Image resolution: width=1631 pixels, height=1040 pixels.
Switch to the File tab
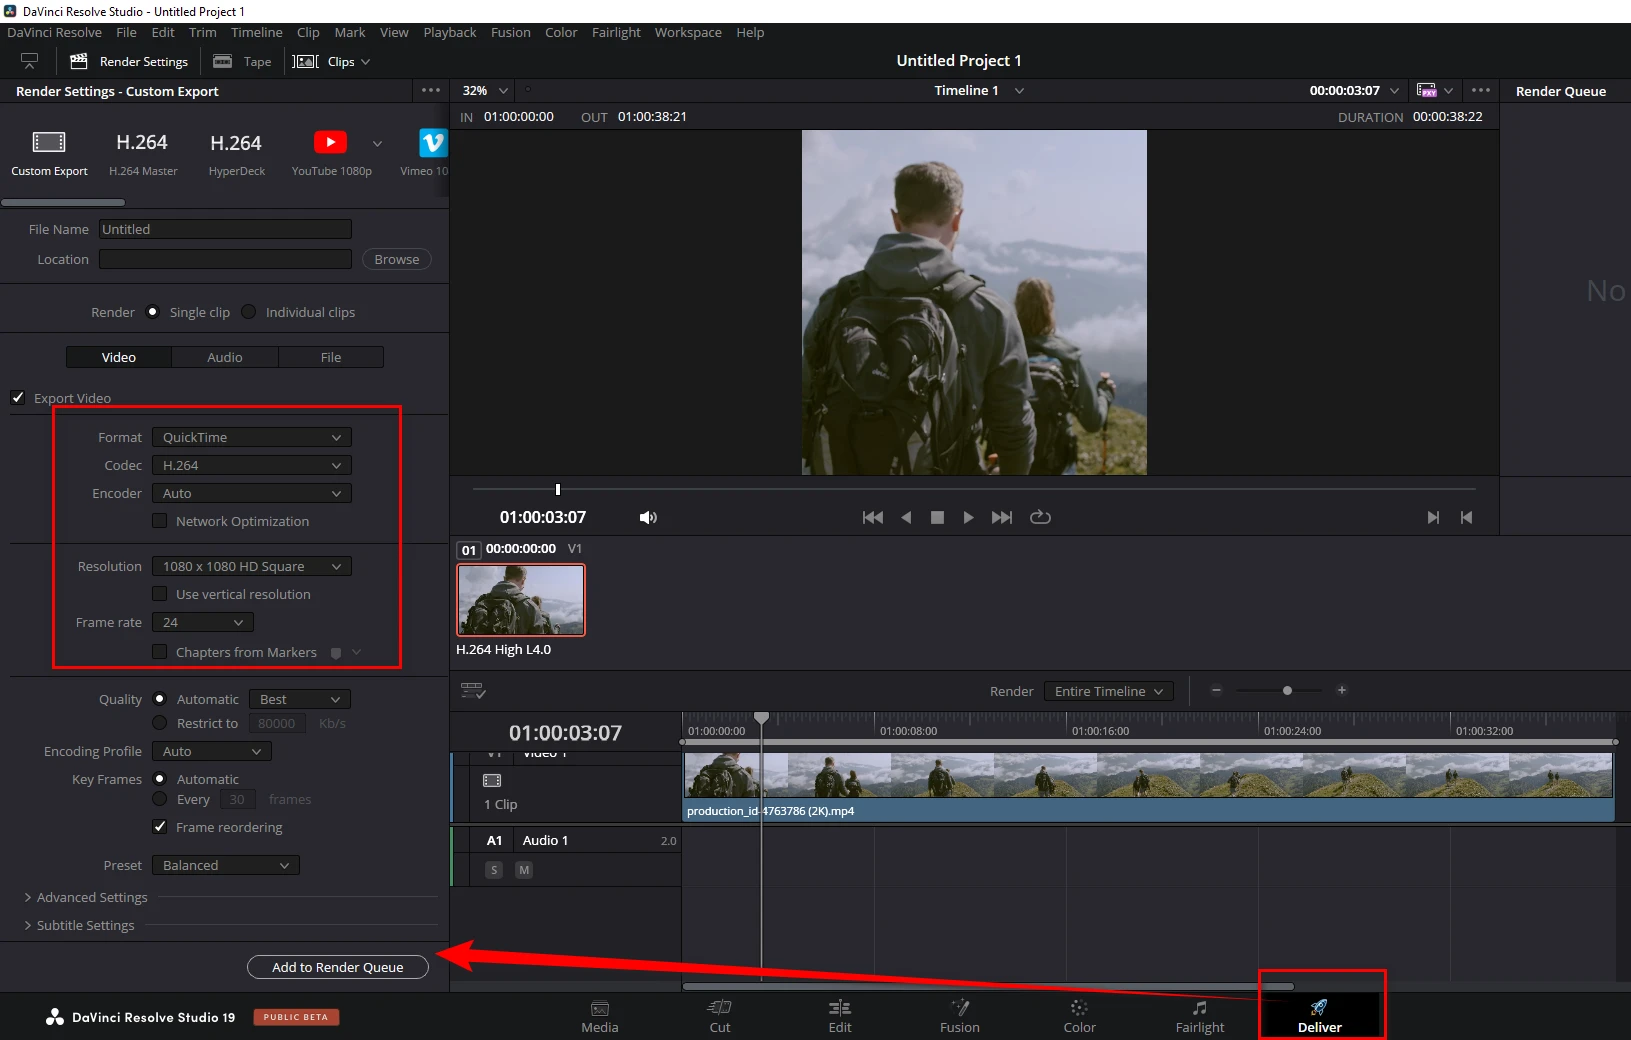[x=331, y=357]
